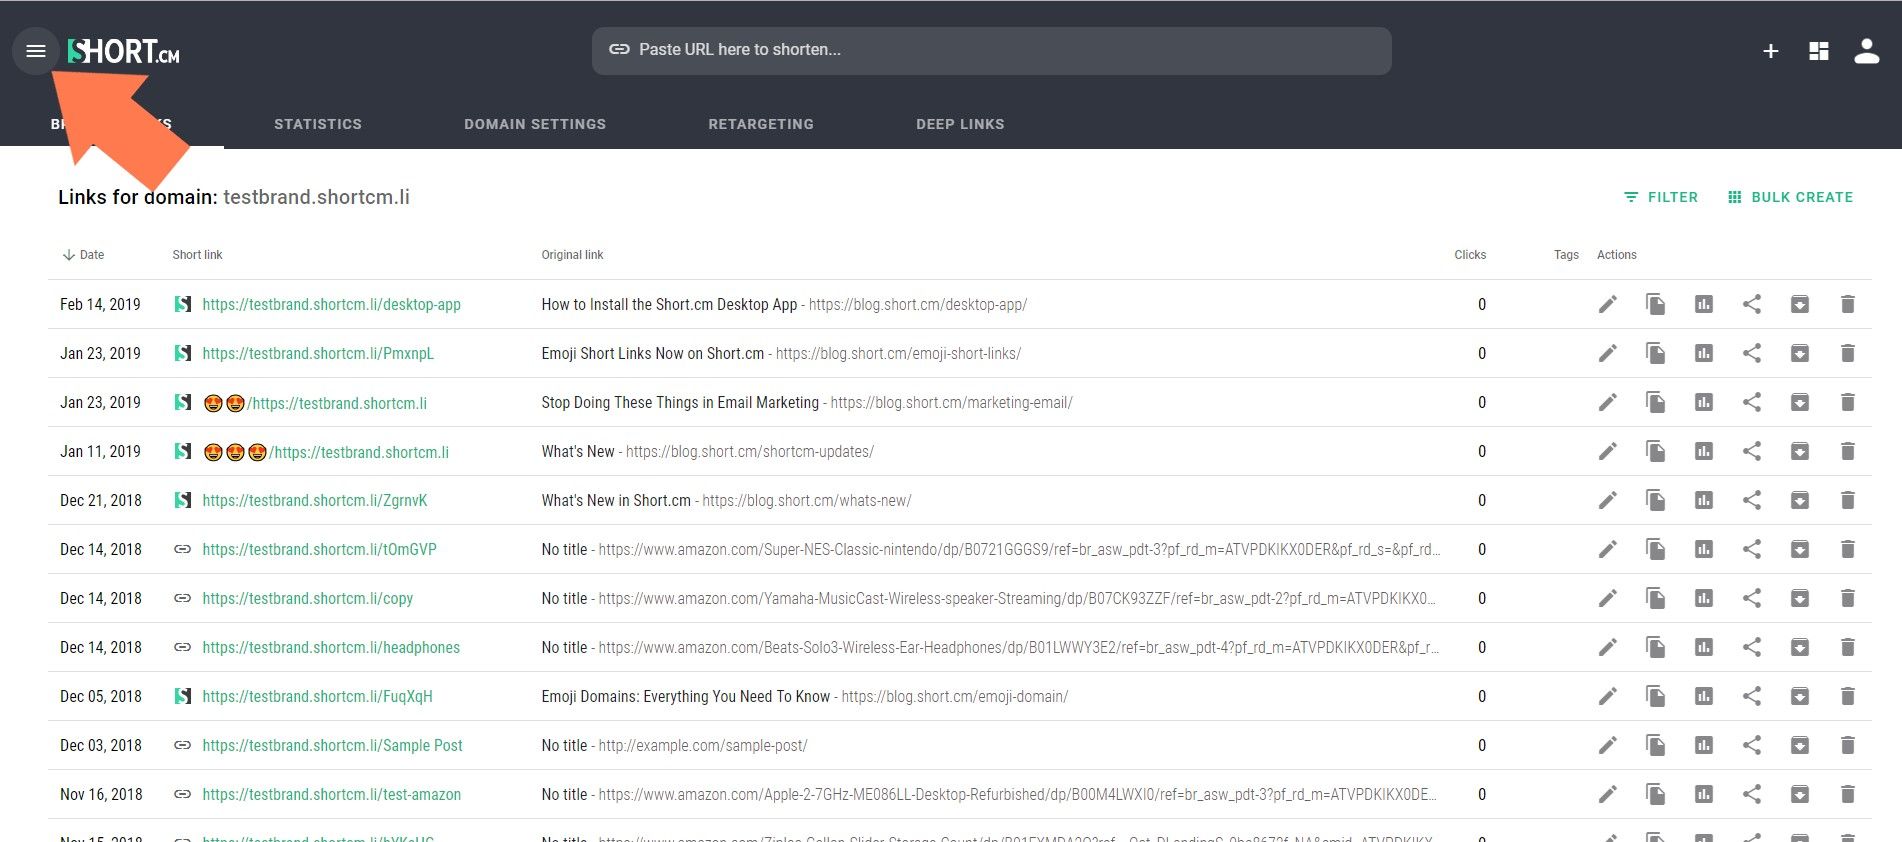Open the hamburger navigation menu
The width and height of the screenshot is (1902, 842).
pyautogui.click(x=36, y=51)
